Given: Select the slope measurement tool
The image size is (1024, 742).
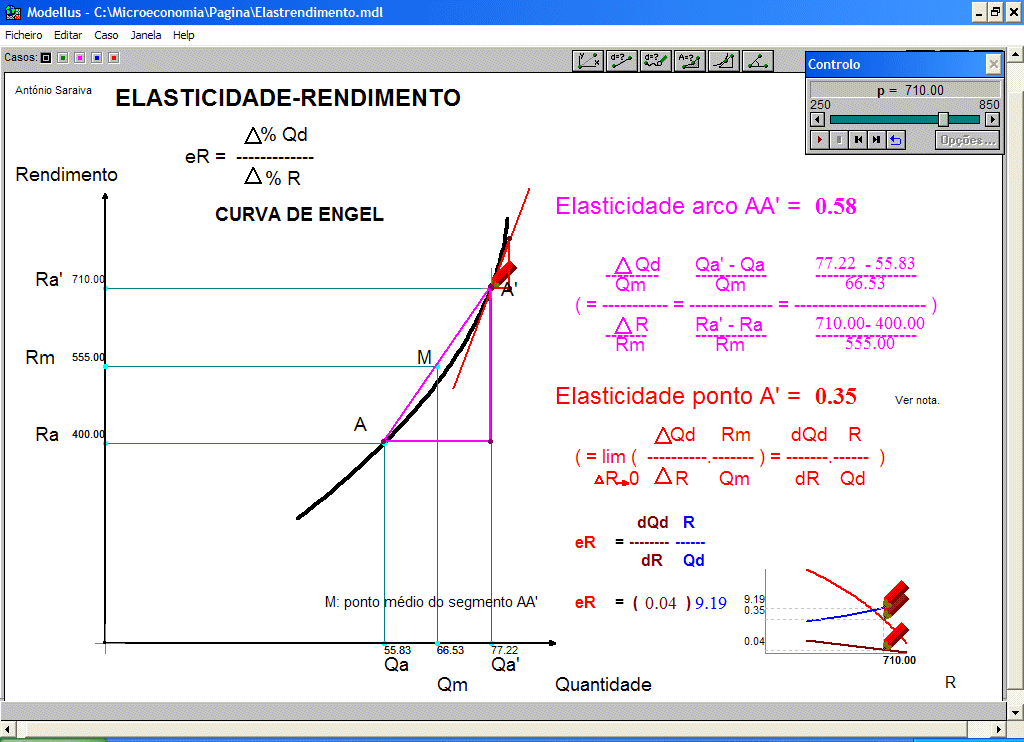Looking at the screenshot, I should [x=724, y=61].
